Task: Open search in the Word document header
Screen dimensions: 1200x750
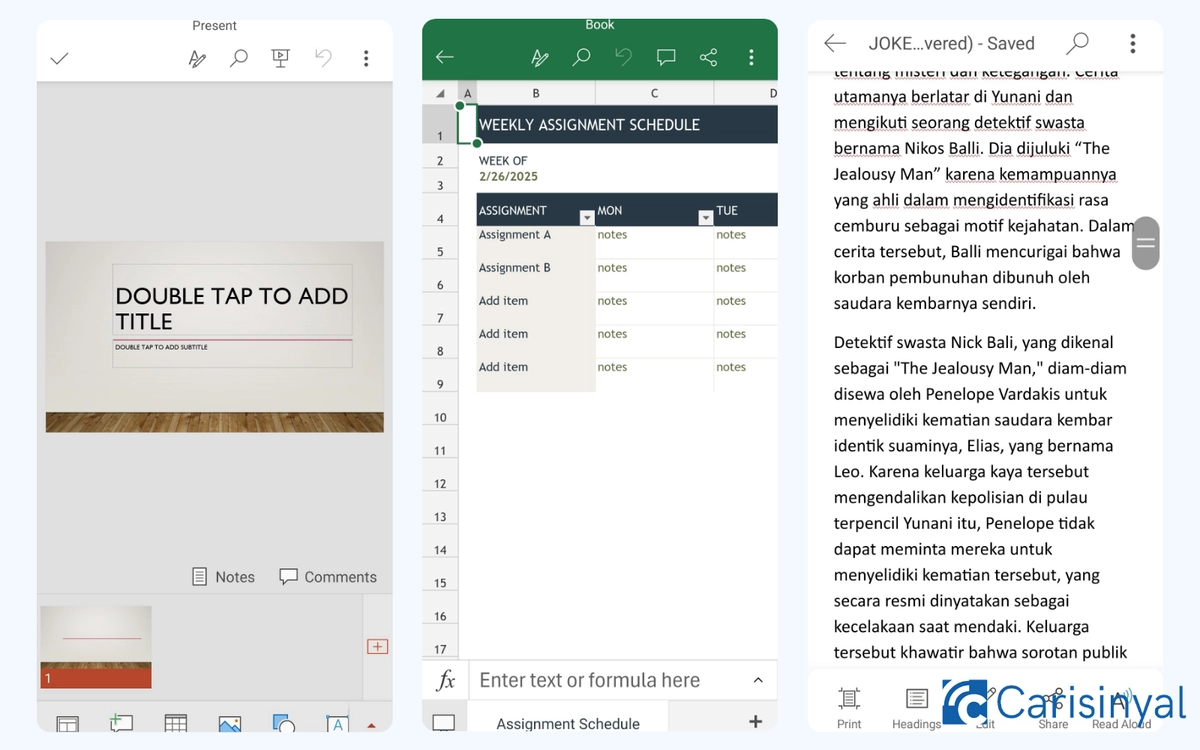Action: pyautogui.click(x=1077, y=43)
